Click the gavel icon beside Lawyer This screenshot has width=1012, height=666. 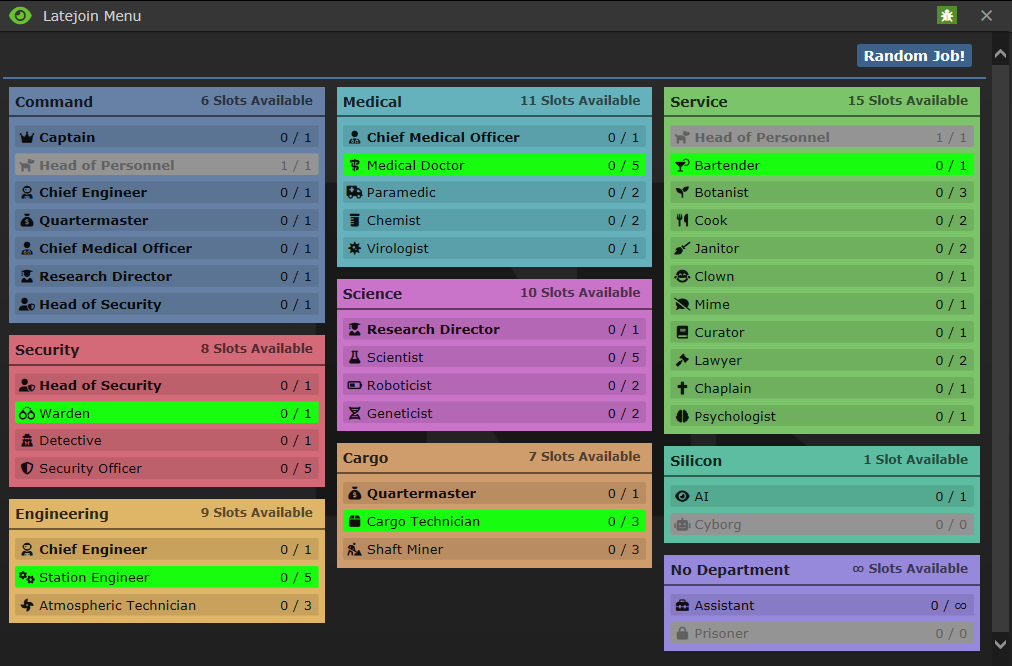pyautogui.click(x=682, y=361)
